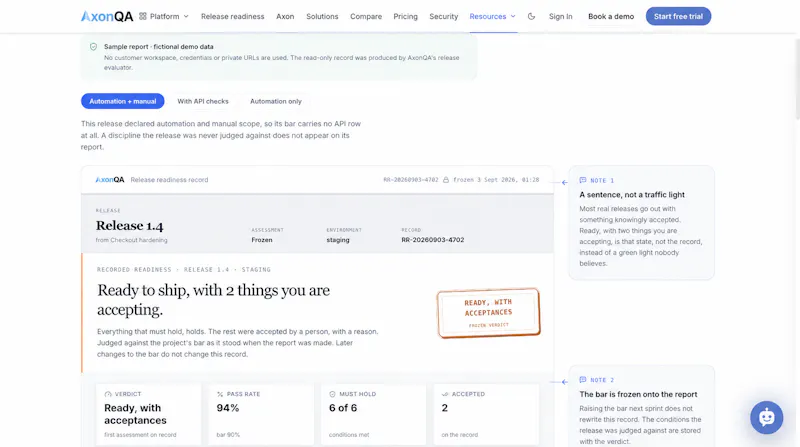The image size is (800, 447).
Task: Click the Frozen assessment value
Action: pos(262,240)
